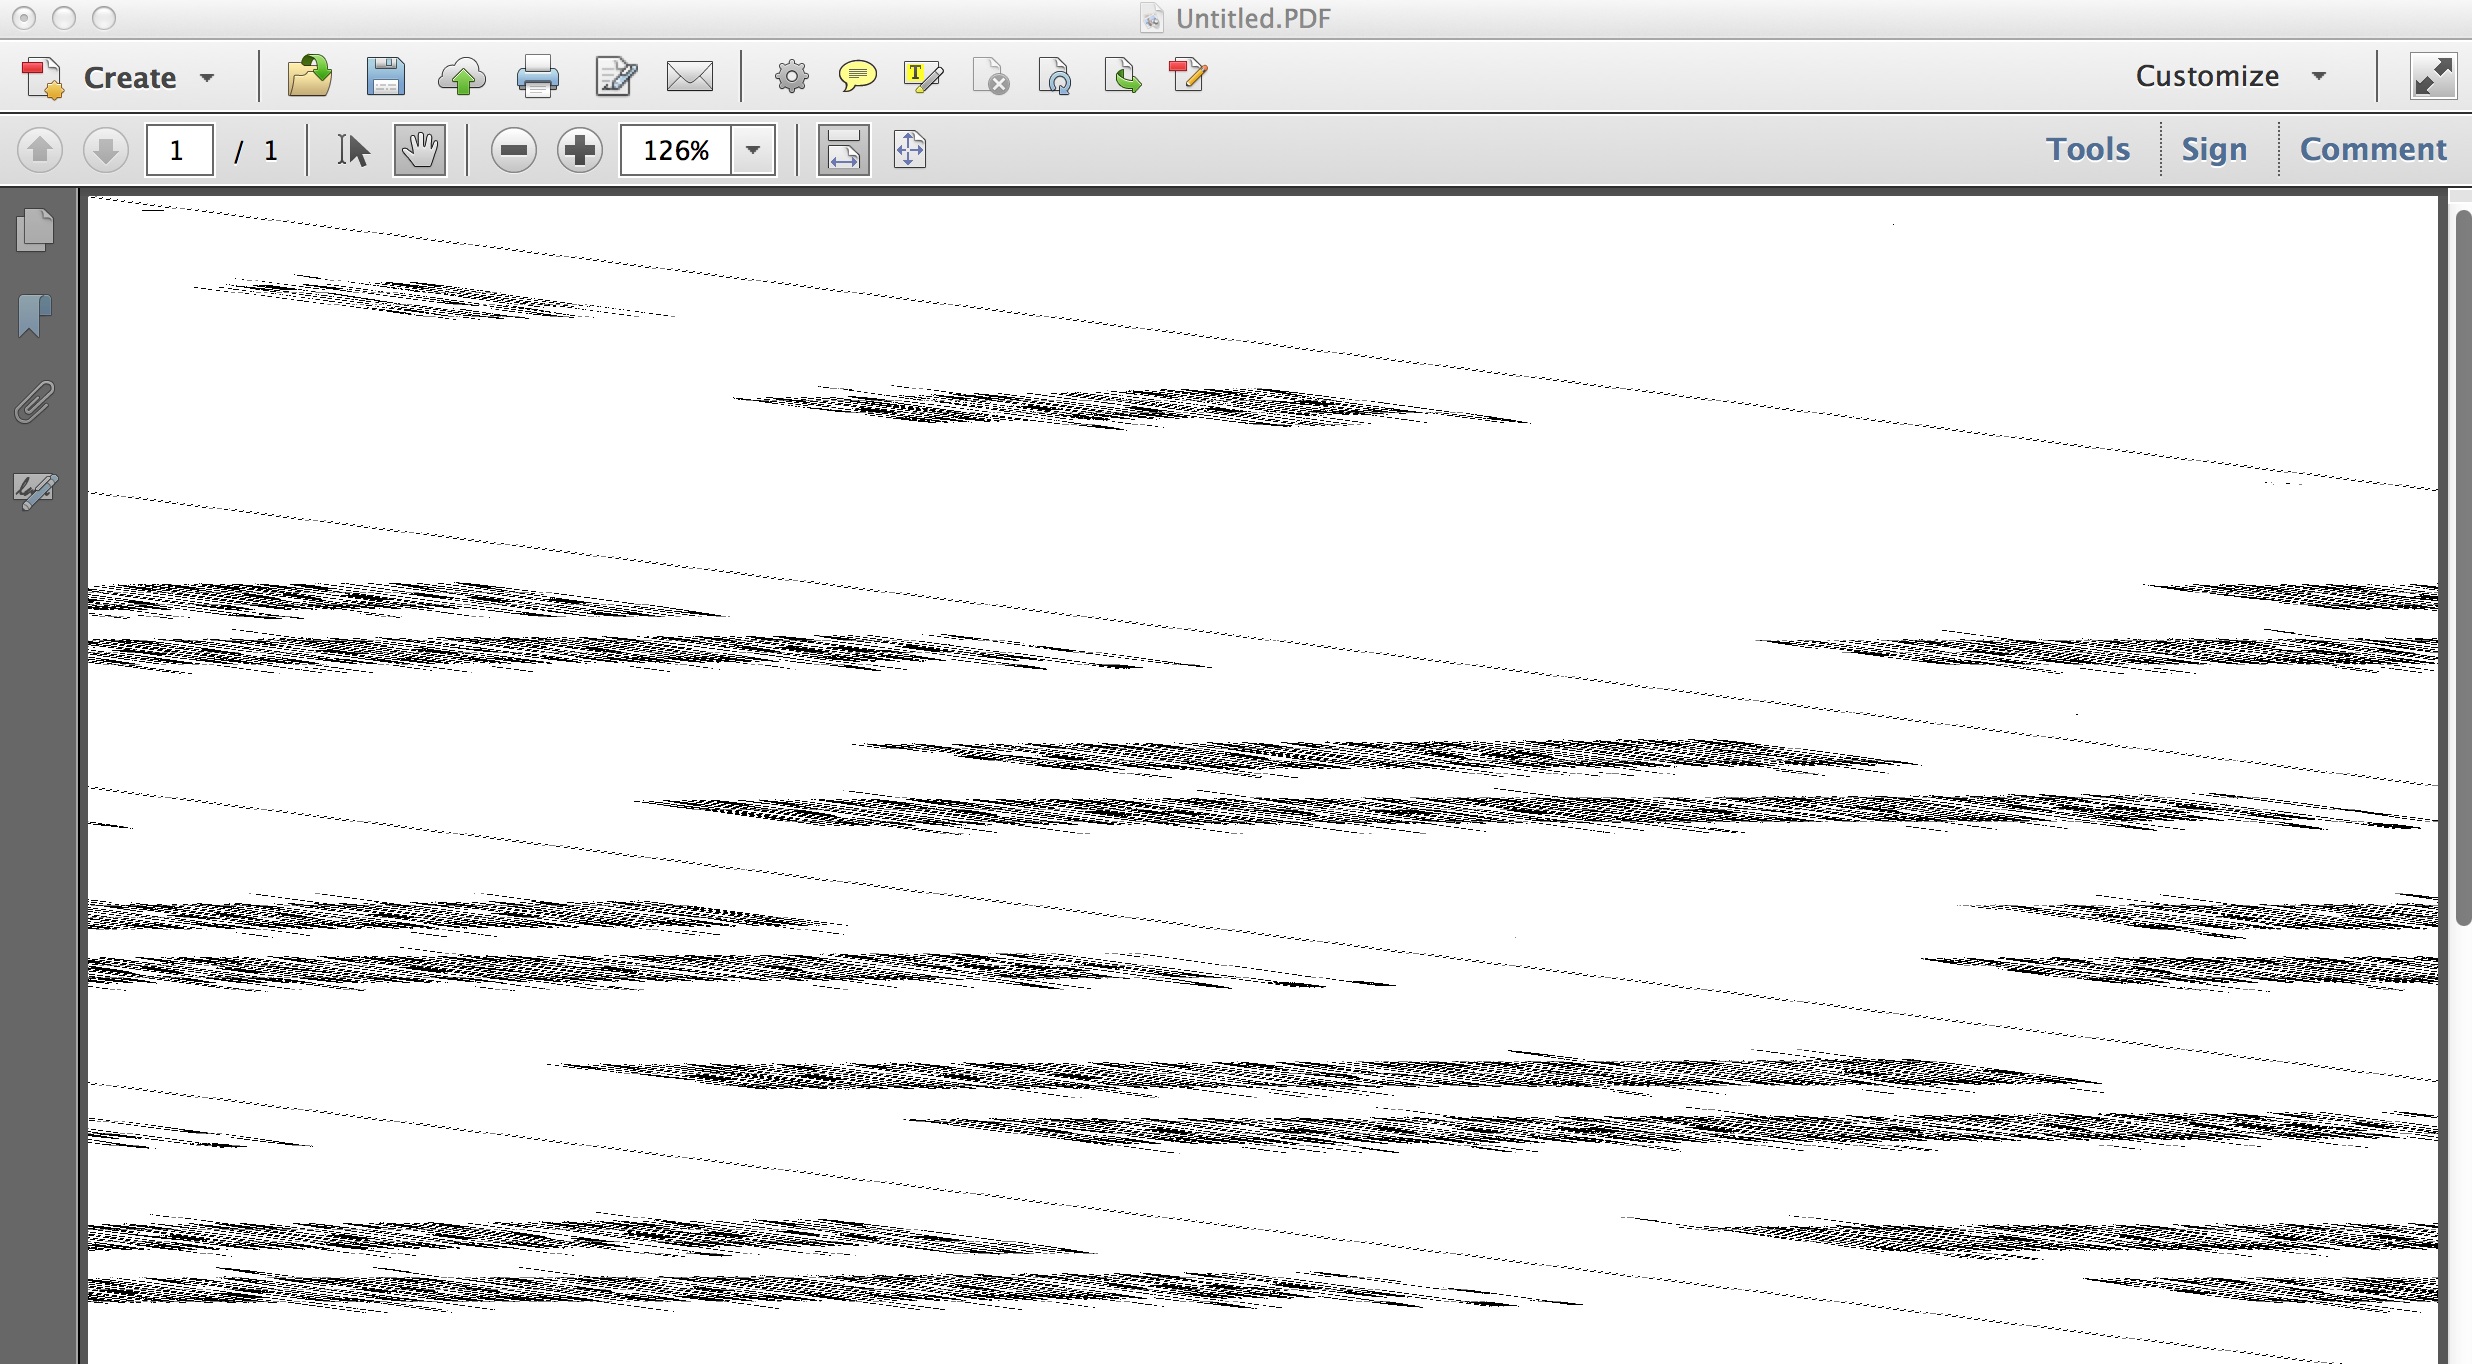The image size is (2472, 1364).
Task: Open the Customize toolbar menu
Action: pyautogui.click(x=2232, y=76)
